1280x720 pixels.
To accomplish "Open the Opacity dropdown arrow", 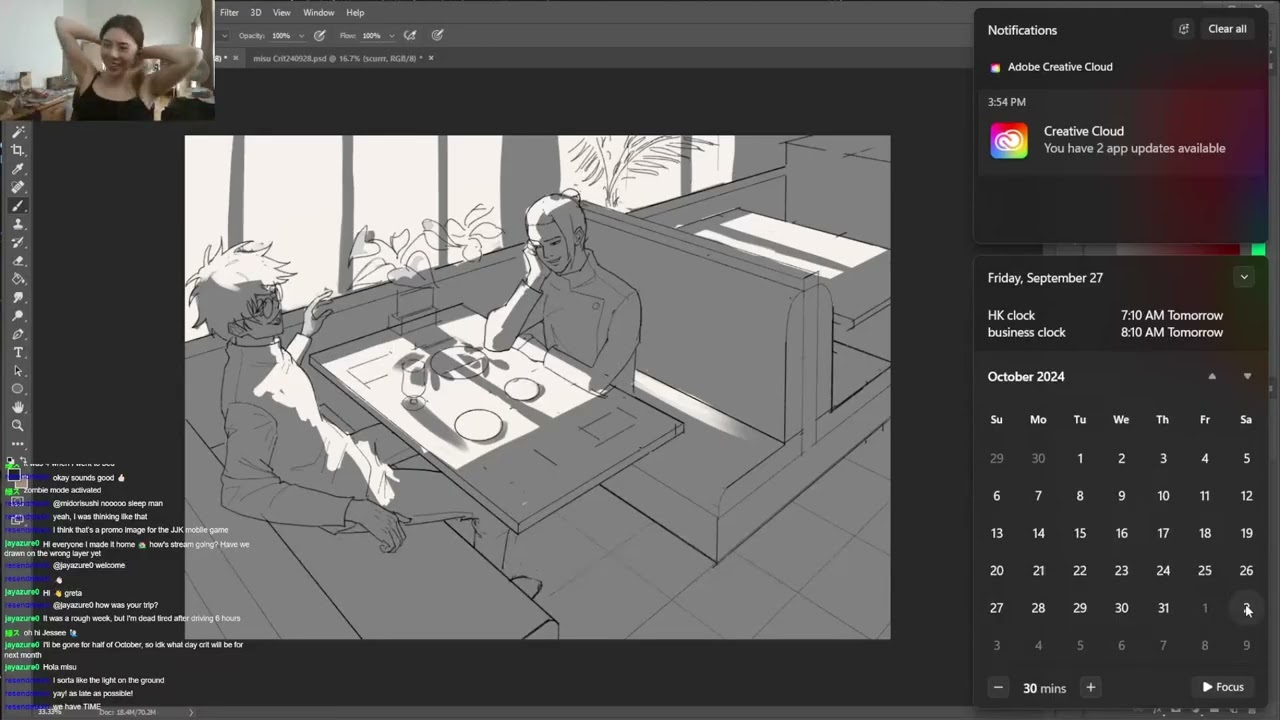I will 301,35.
